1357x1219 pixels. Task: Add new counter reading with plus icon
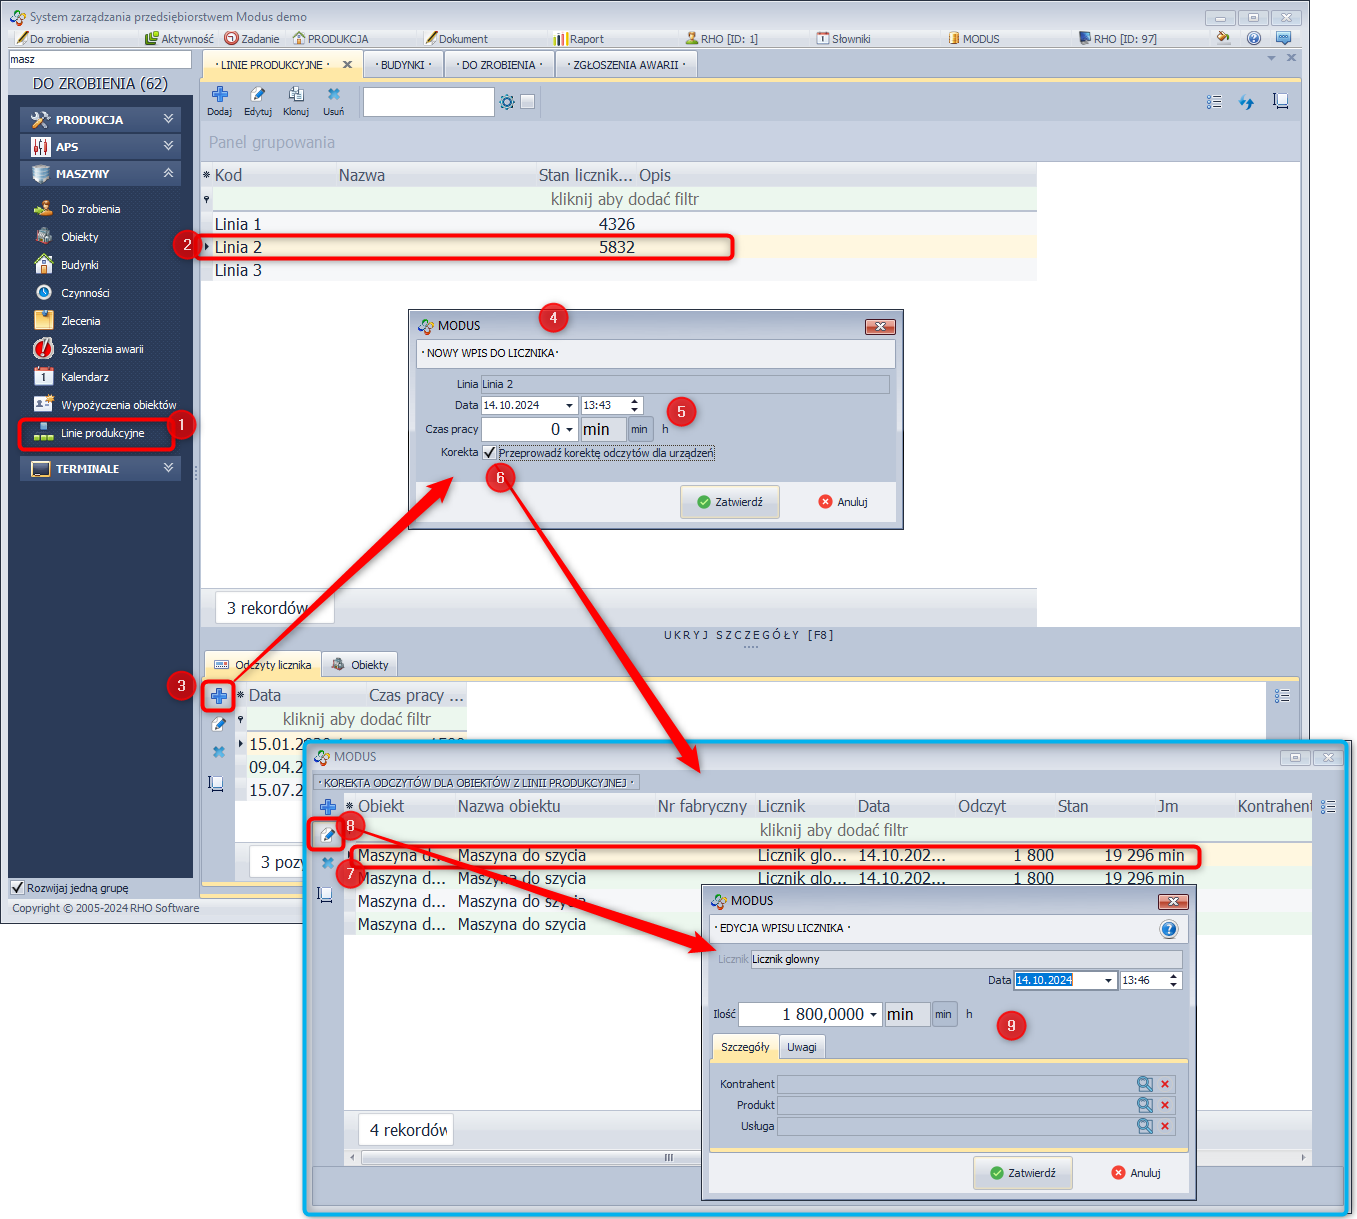pos(218,696)
